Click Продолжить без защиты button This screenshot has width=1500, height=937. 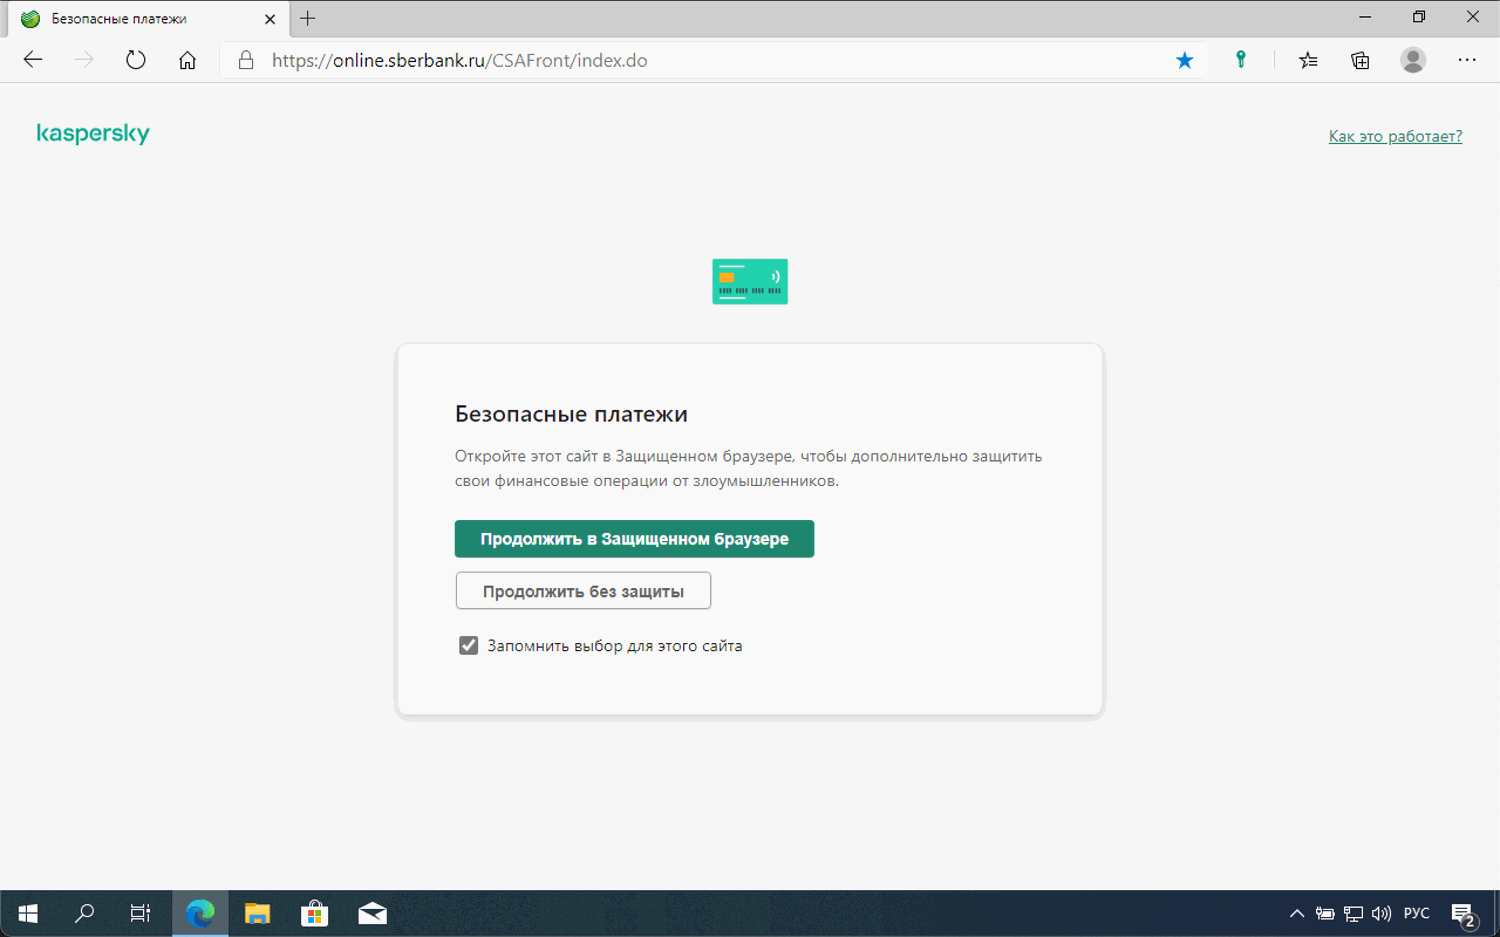[x=583, y=591]
